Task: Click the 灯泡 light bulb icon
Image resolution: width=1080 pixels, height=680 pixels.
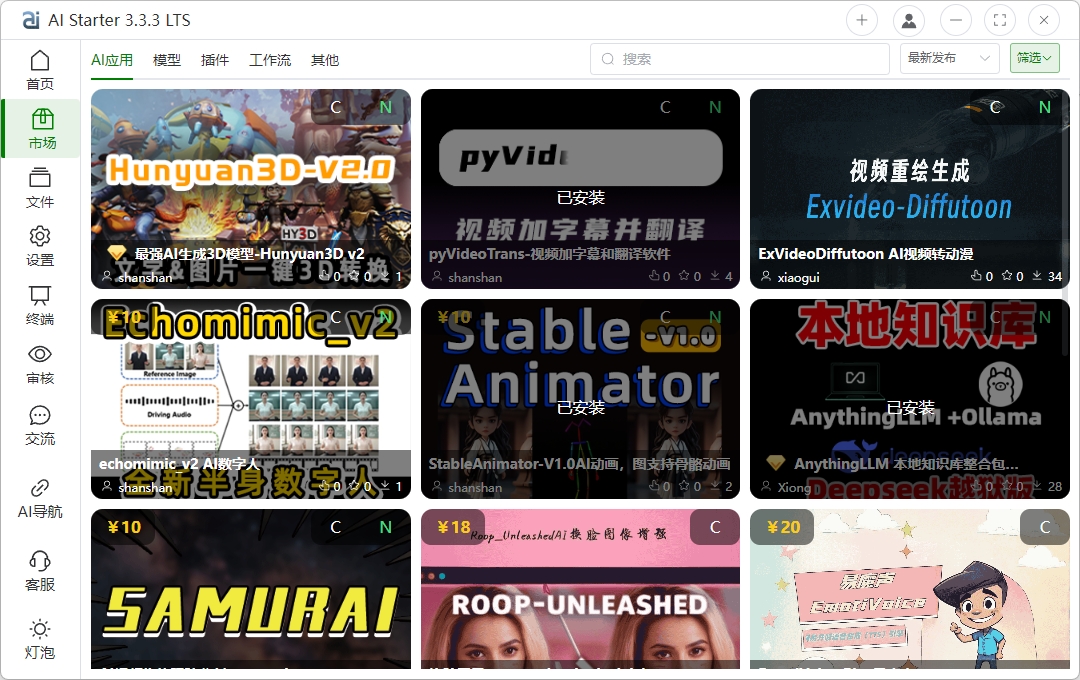Action: coord(40,629)
